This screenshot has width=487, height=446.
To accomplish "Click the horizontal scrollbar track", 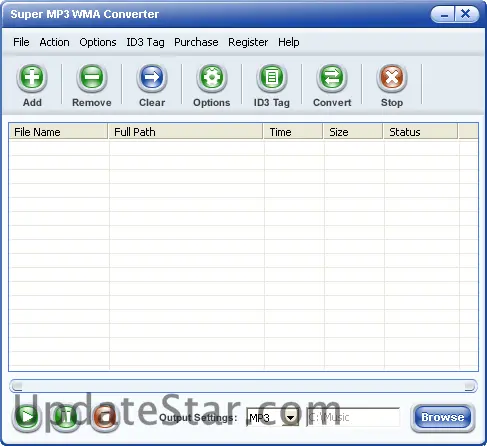I will [243, 386].
